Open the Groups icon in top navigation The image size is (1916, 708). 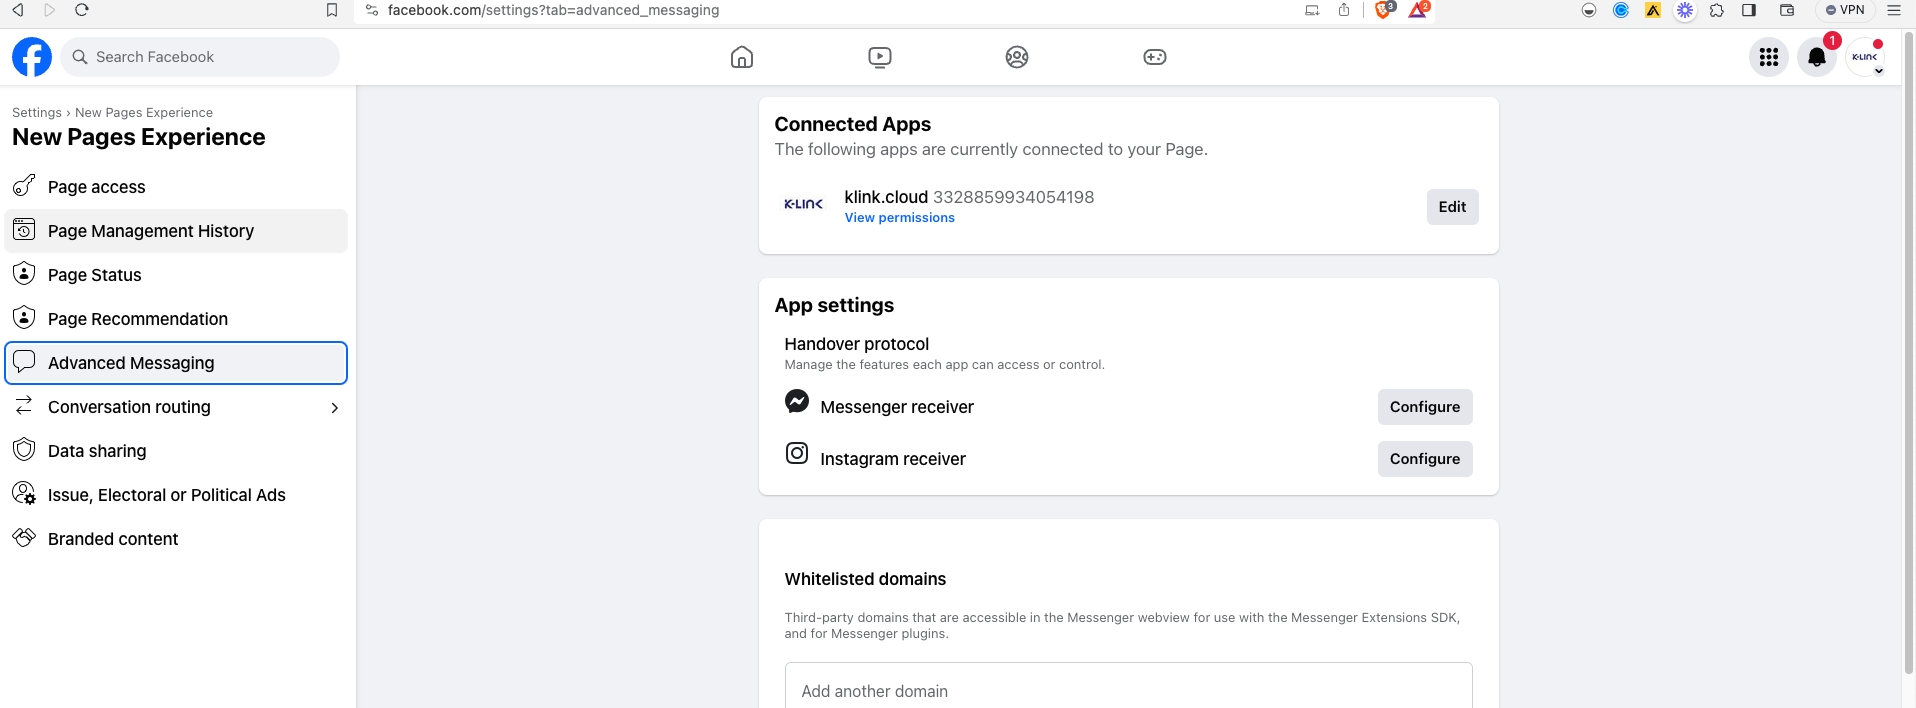pos(1016,57)
